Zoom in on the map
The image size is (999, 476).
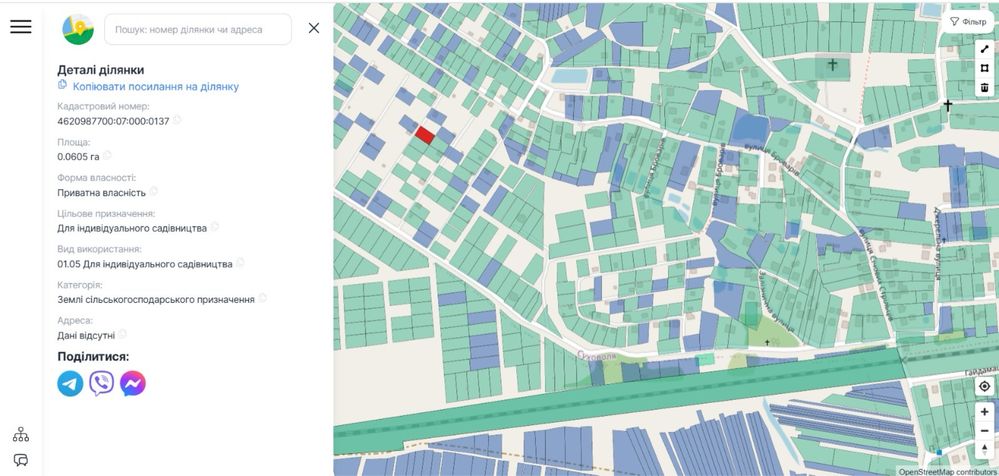[984, 411]
